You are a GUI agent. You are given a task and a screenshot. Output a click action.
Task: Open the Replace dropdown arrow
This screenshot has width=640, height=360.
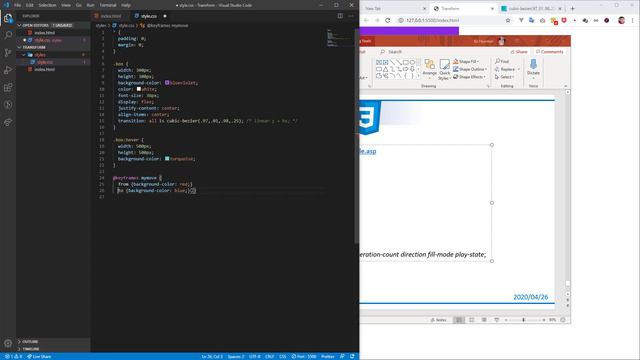[x=519, y=69]
